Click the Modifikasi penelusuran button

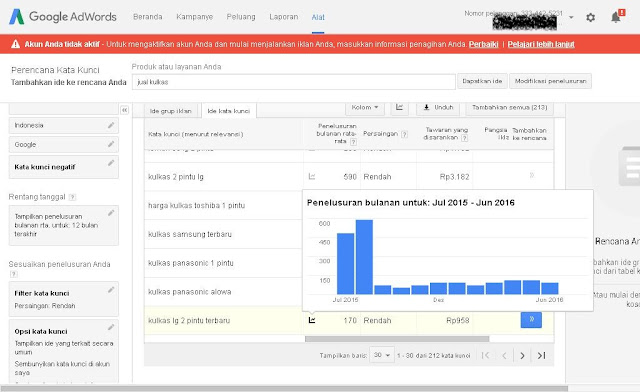click(550, 81)
